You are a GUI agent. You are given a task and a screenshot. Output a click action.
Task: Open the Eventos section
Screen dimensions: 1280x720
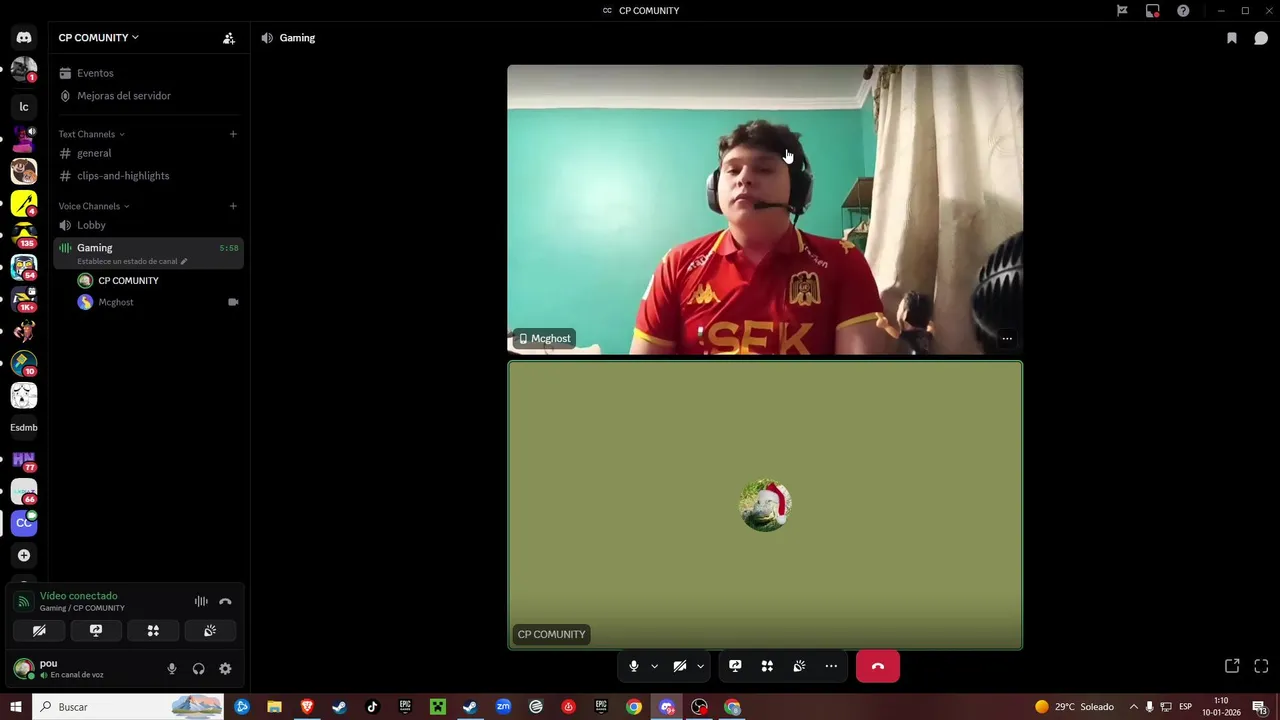pyautogui.click(x=148, y=73)
